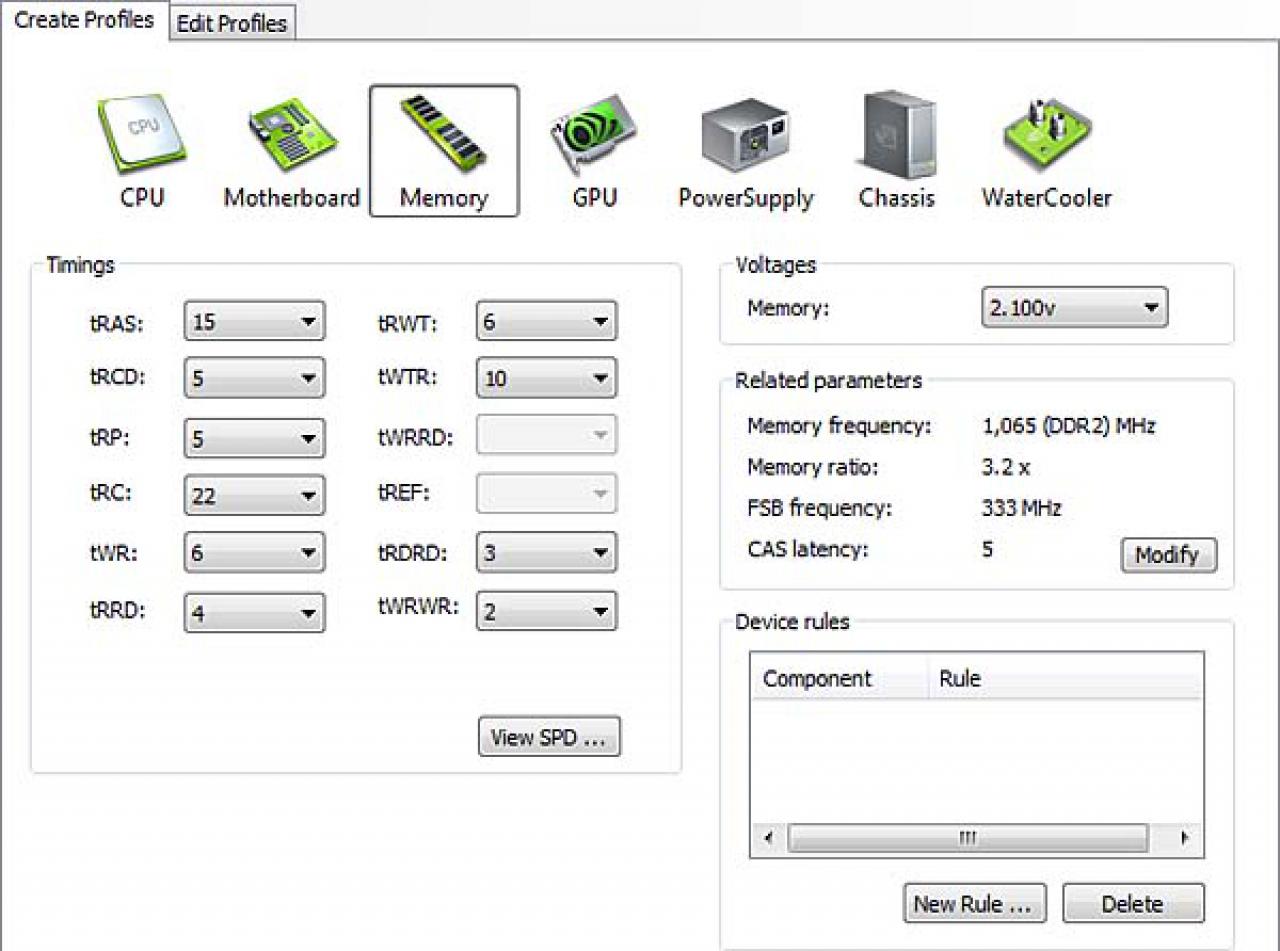Open the tWRWR timing dropdown
1280x951 pixels.
pos(547,611)
